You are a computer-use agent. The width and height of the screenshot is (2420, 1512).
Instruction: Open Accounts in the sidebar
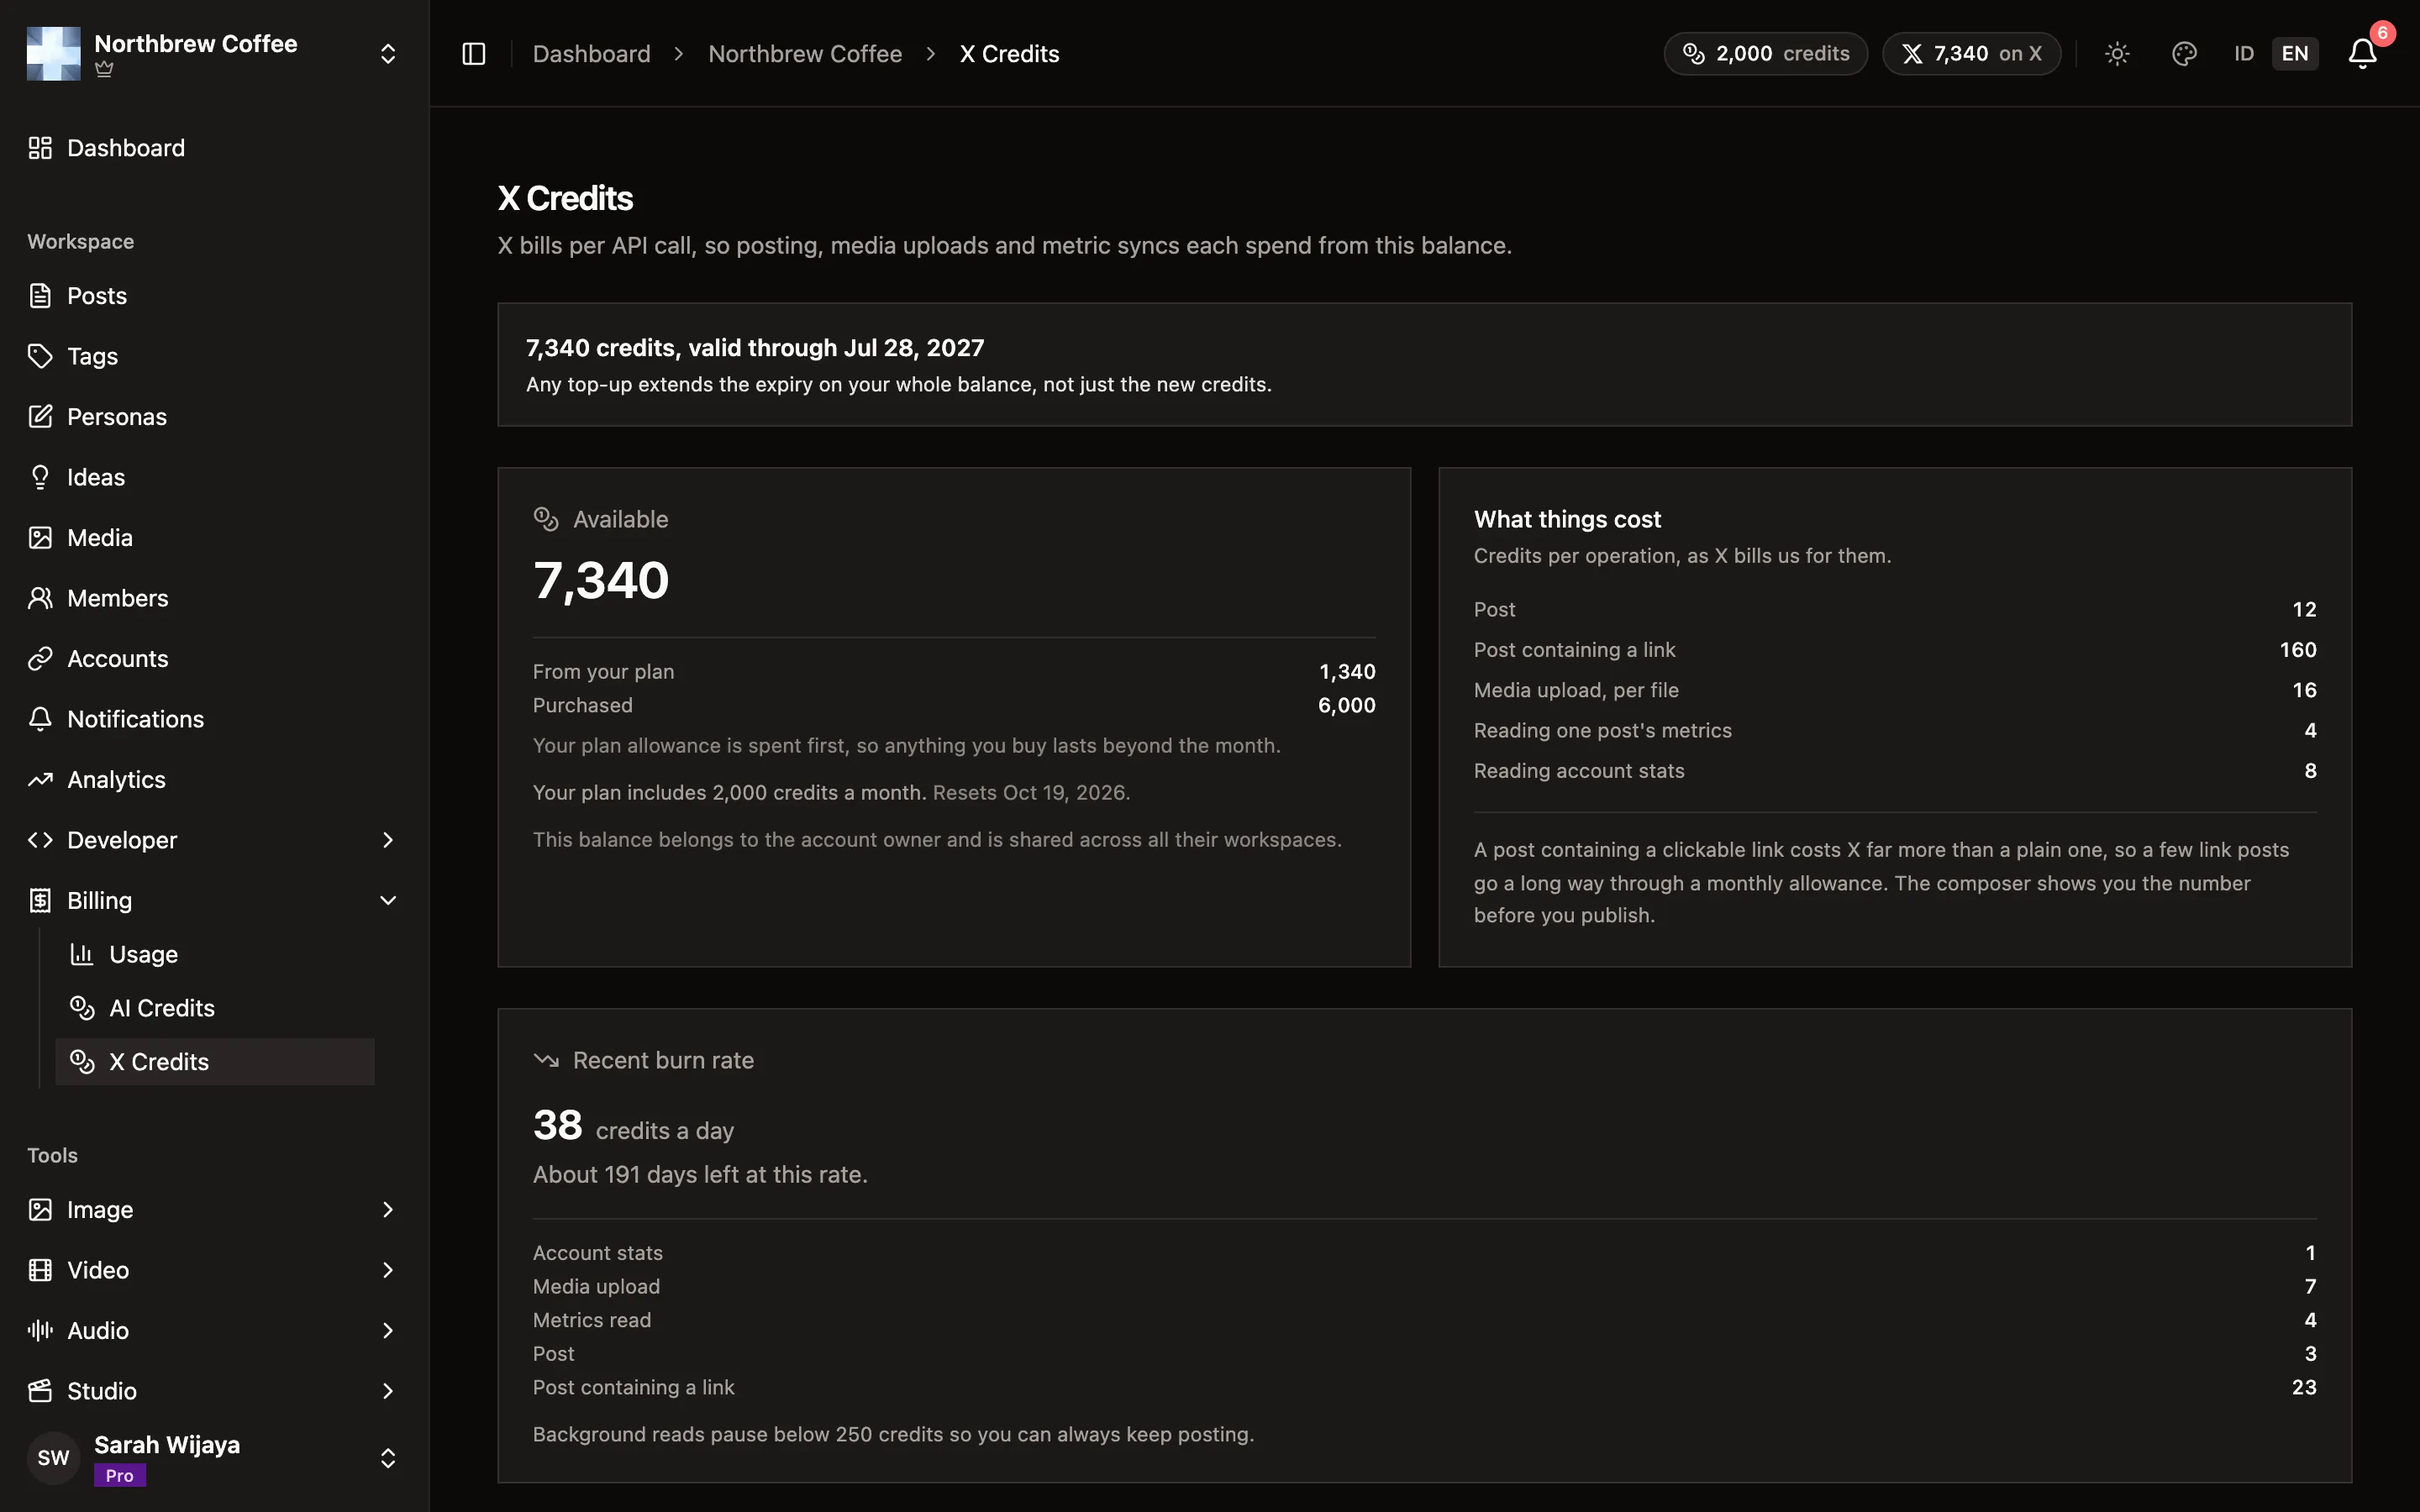214,659
